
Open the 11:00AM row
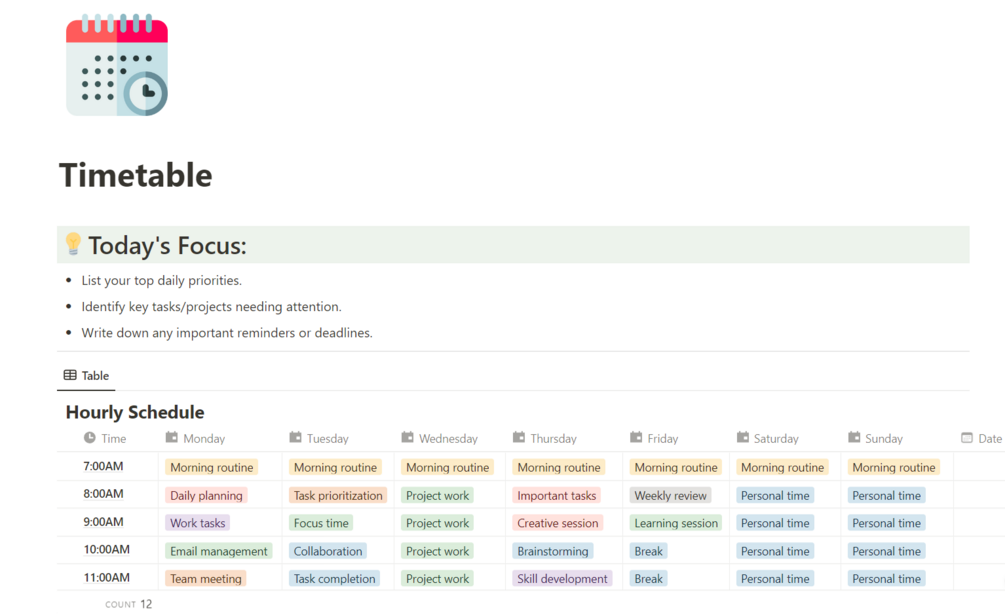(106, 578)
